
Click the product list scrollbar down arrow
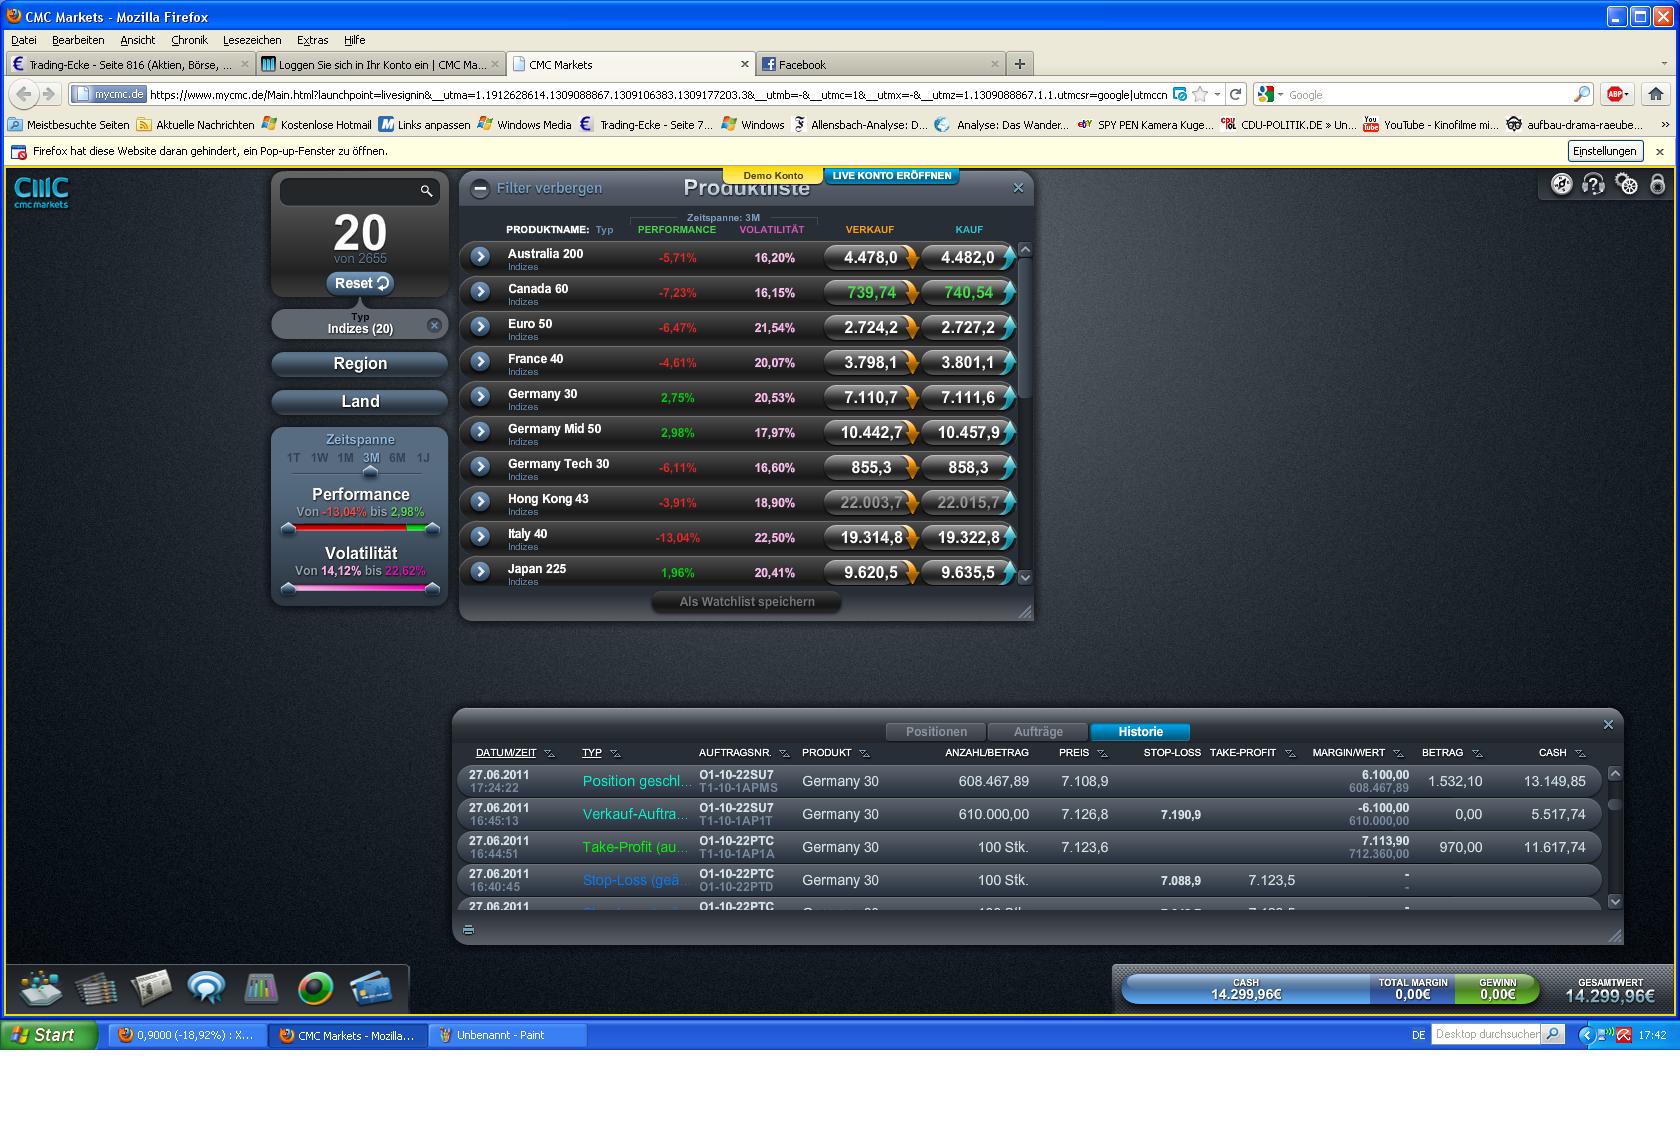coord(1024,577)
